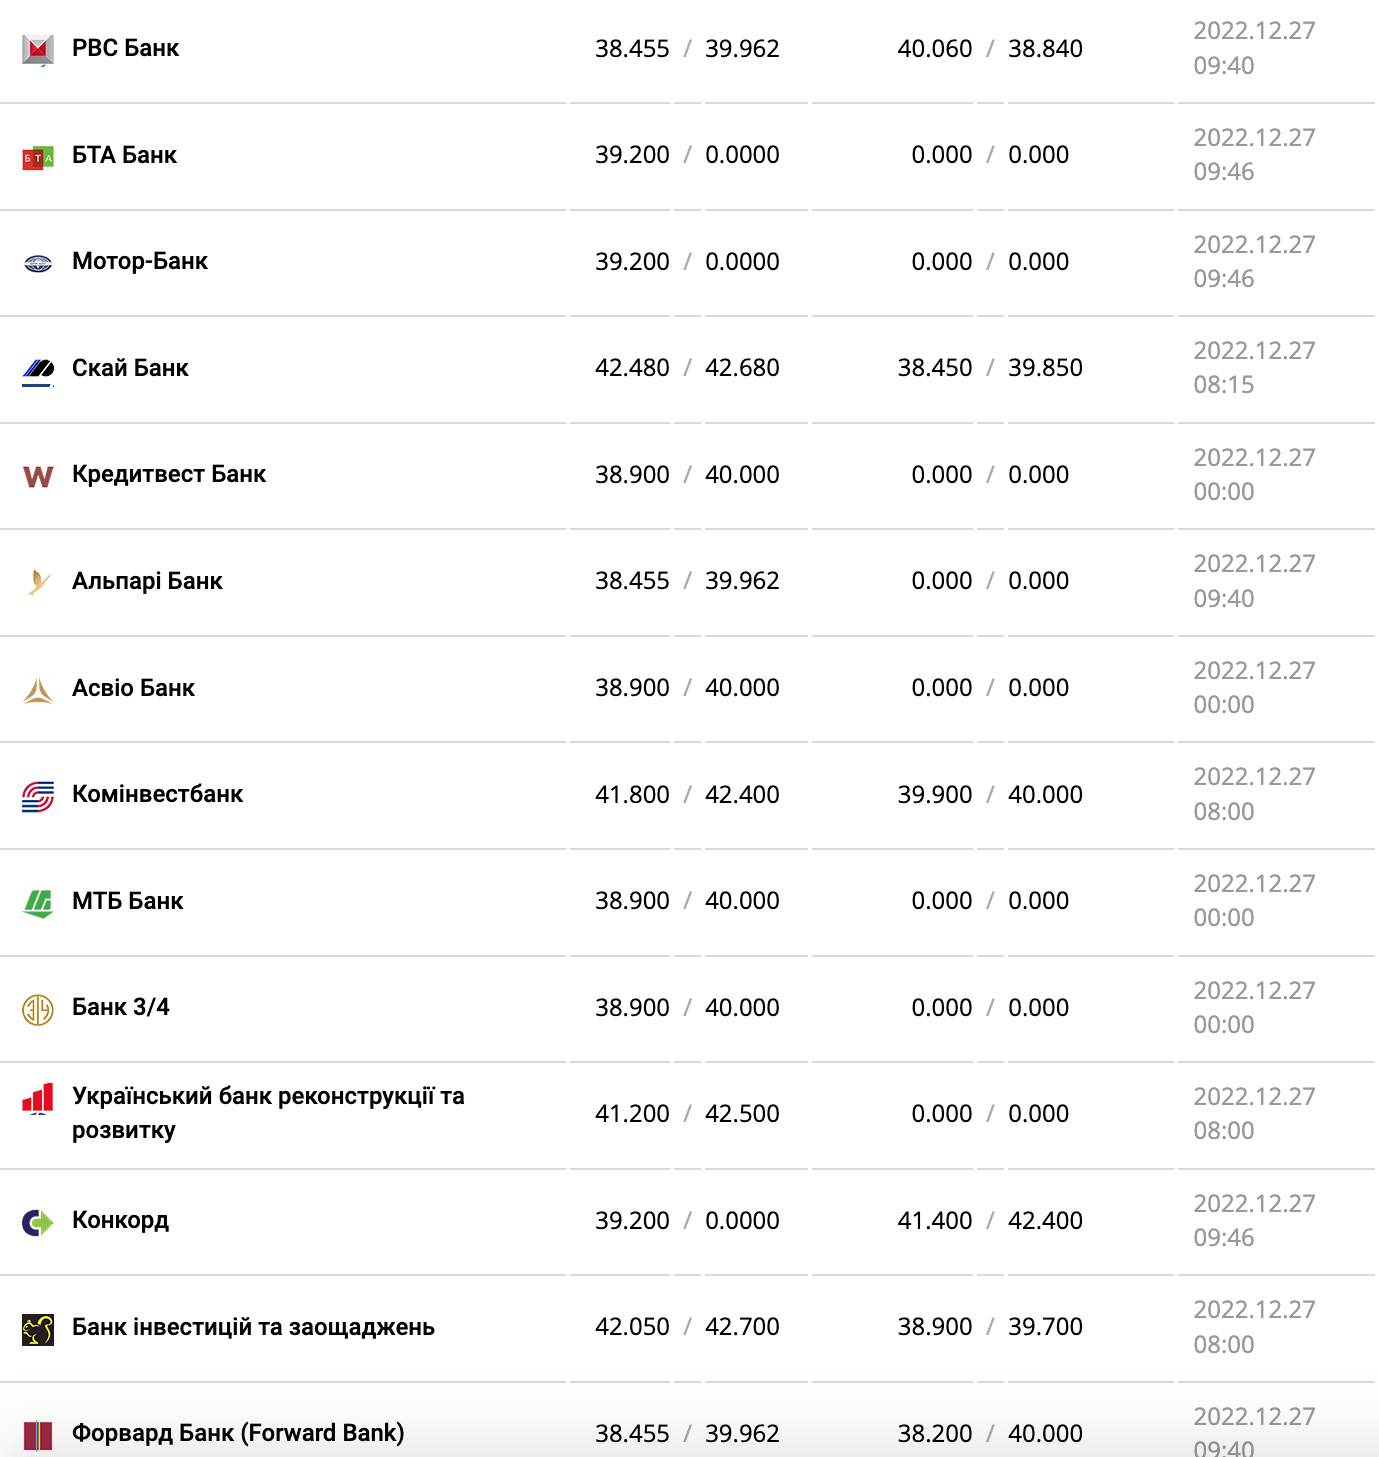
Task: Open the Комінвестбанк name link
Action: pos(157,794)
